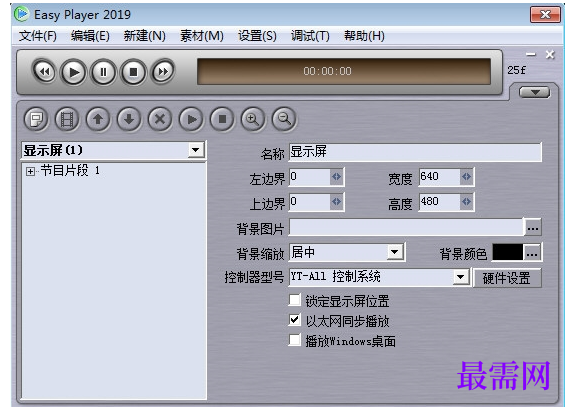The image size is (569, 407).
Task: Click the 25f frame rate label
Action: [x=516, y=70]
